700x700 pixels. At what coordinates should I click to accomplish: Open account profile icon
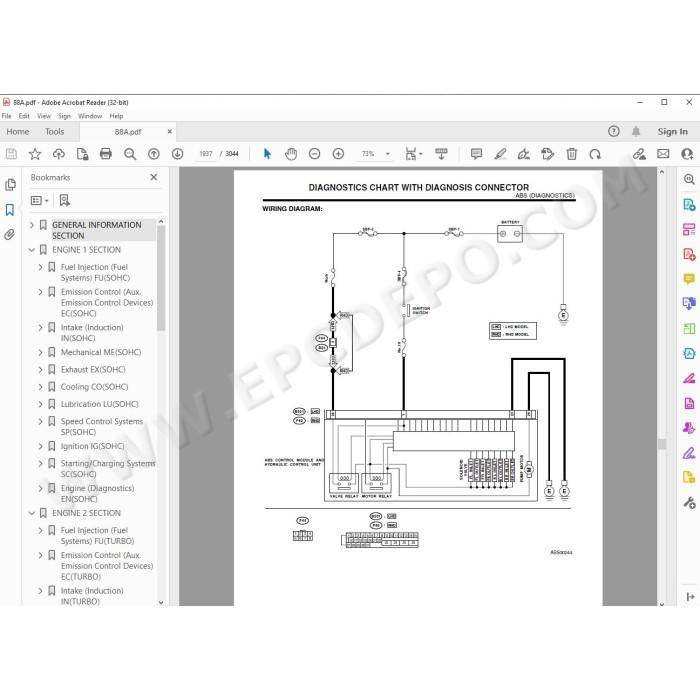point(687,154)
